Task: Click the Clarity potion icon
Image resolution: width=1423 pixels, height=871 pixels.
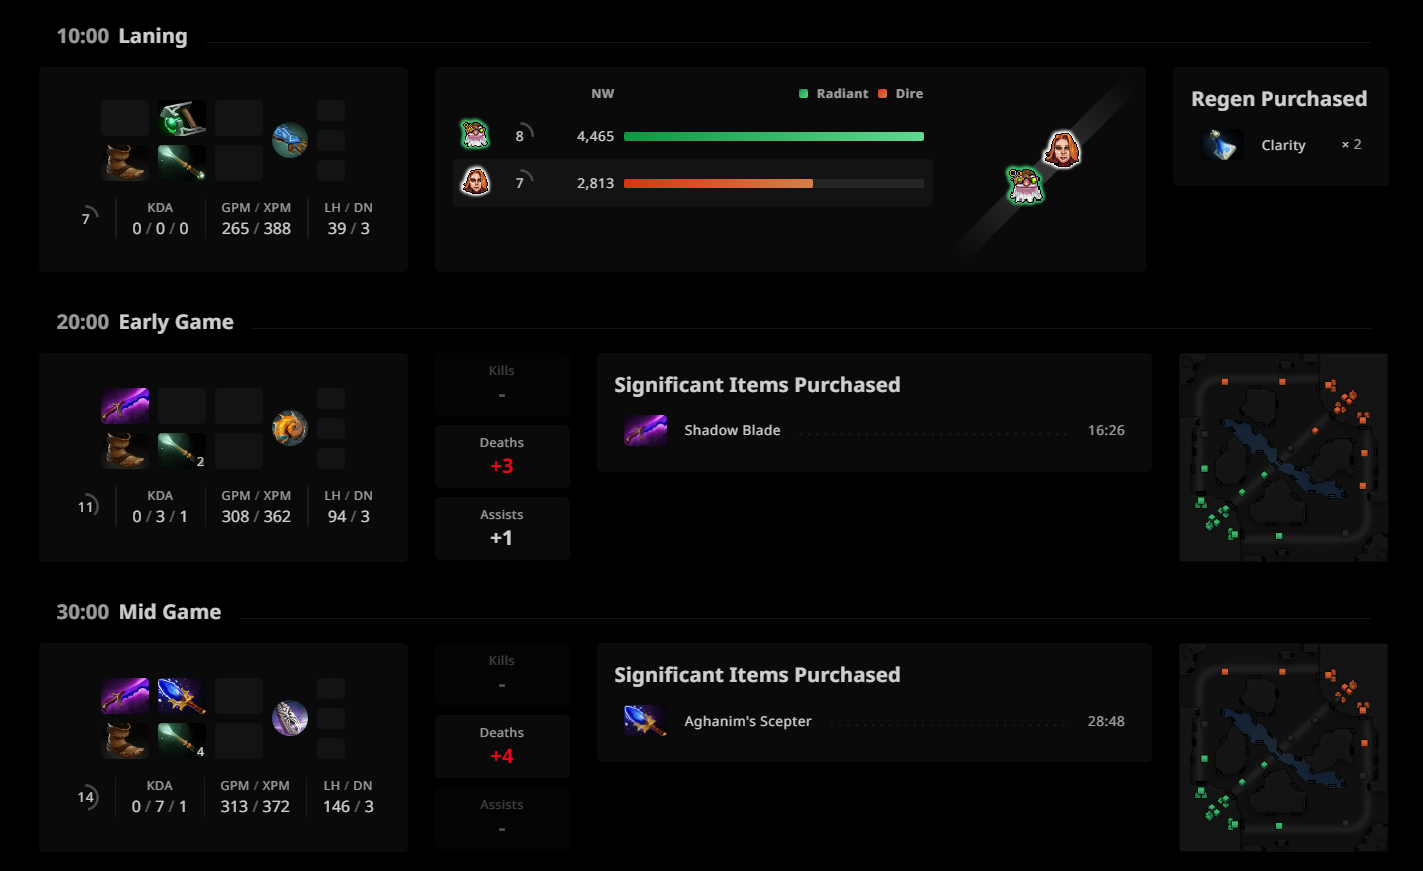Action: (x=1221, y=145)
